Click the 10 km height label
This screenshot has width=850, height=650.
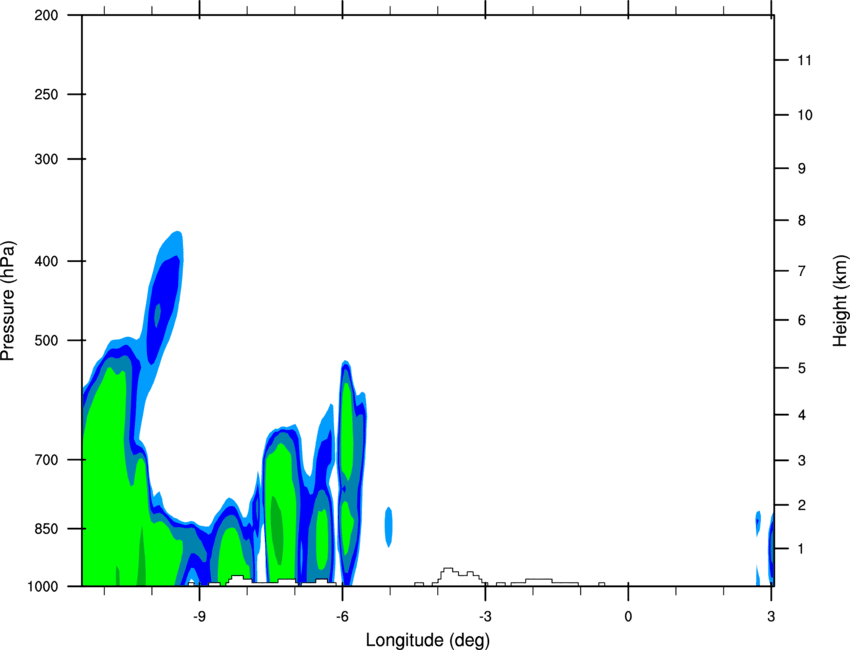click(805, 115)
